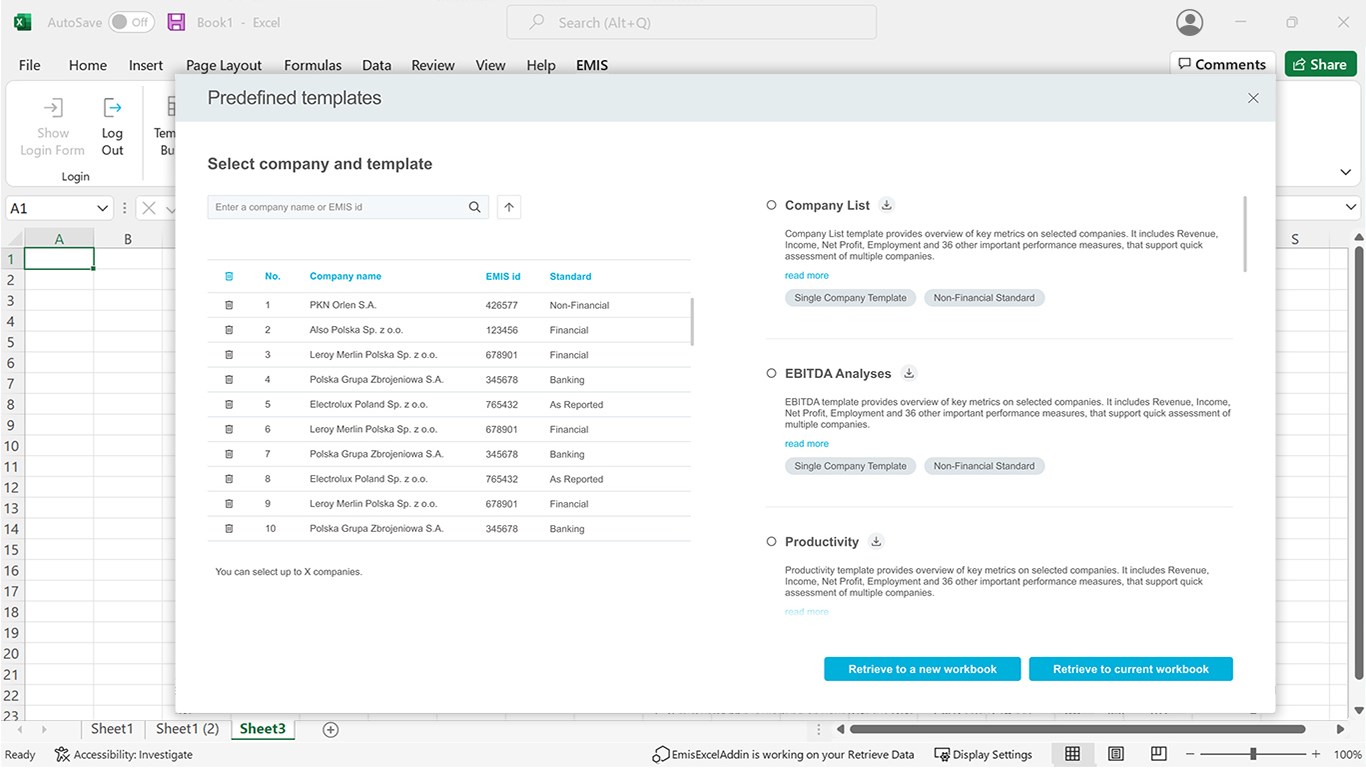
Task: Click the zoom in plus button
Action: 1316,754
